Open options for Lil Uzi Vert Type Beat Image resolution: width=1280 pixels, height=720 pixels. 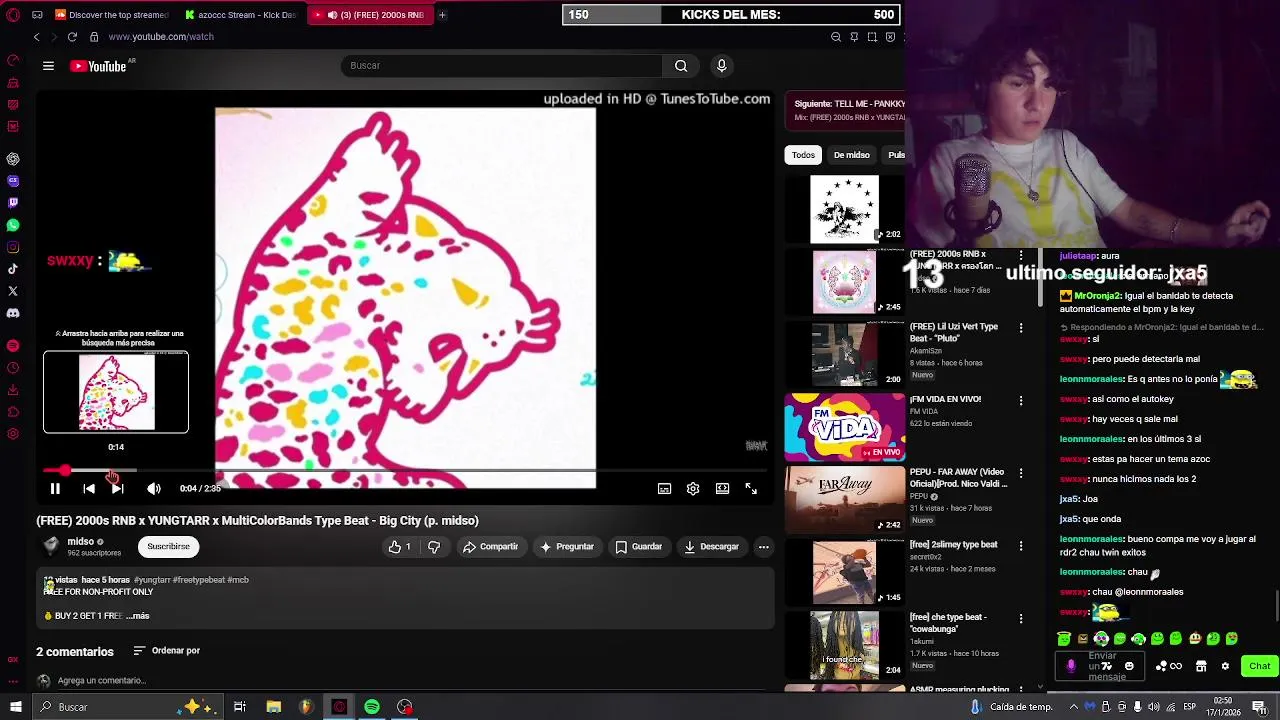1021,328
